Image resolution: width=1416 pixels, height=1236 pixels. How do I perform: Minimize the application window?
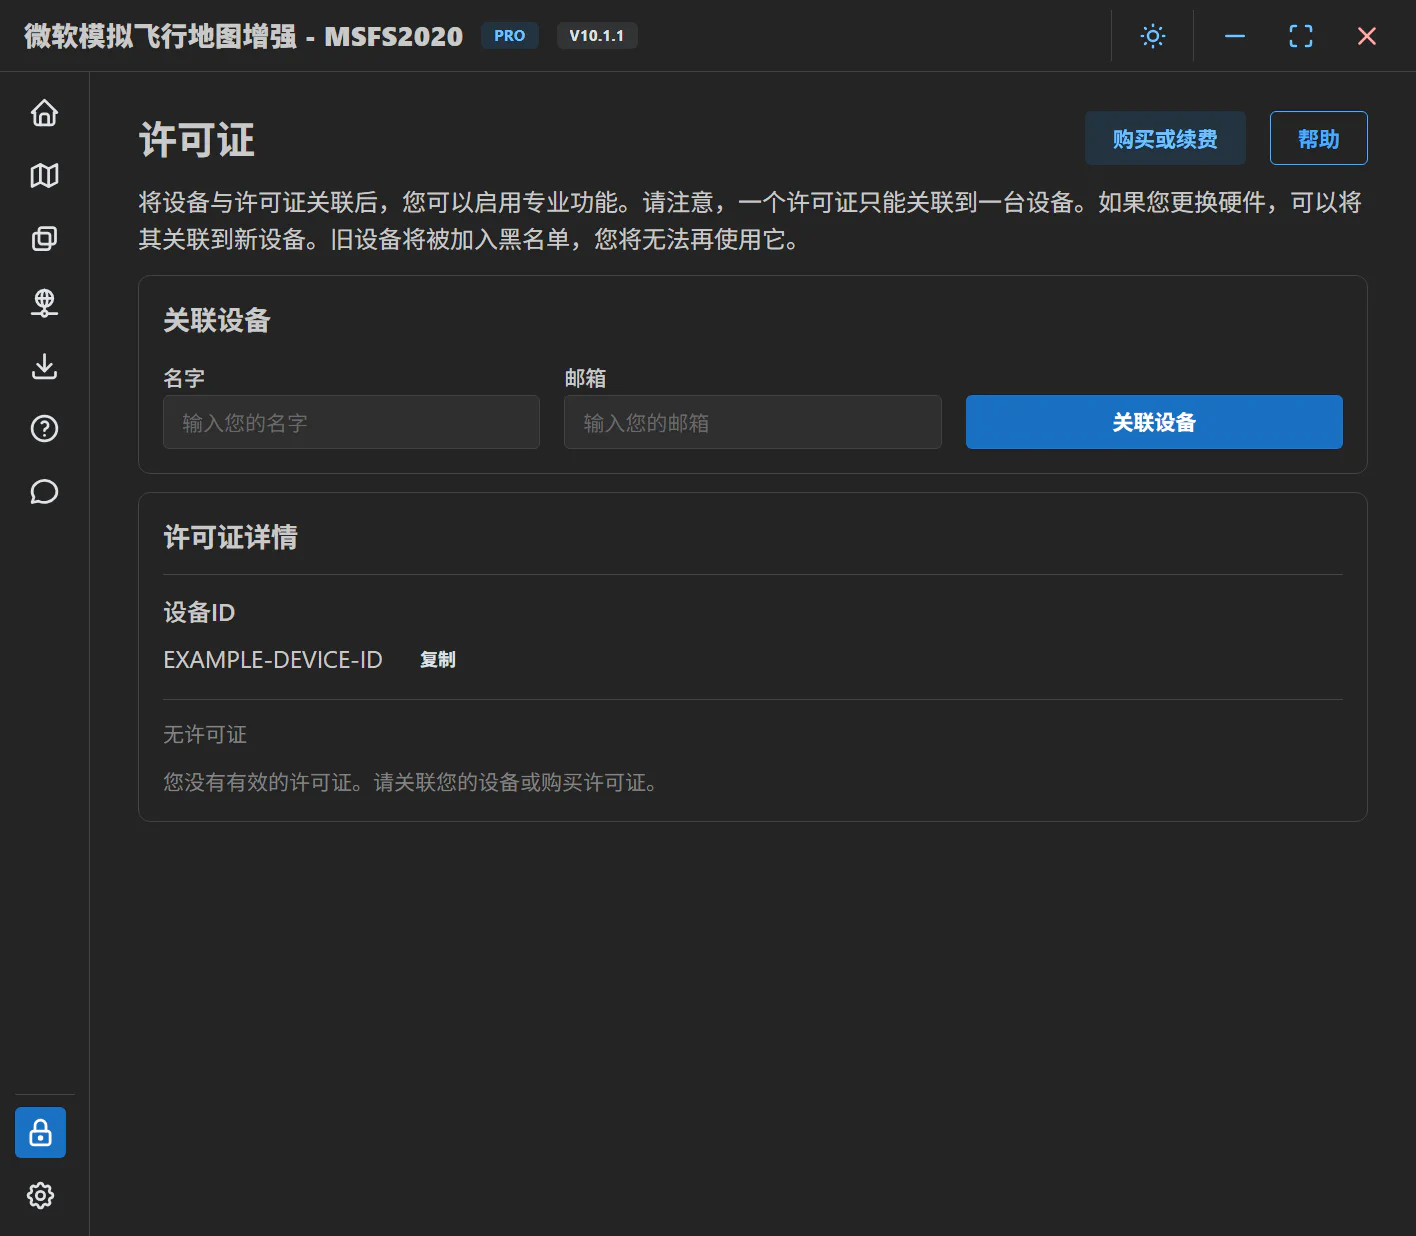[1235, 36]
